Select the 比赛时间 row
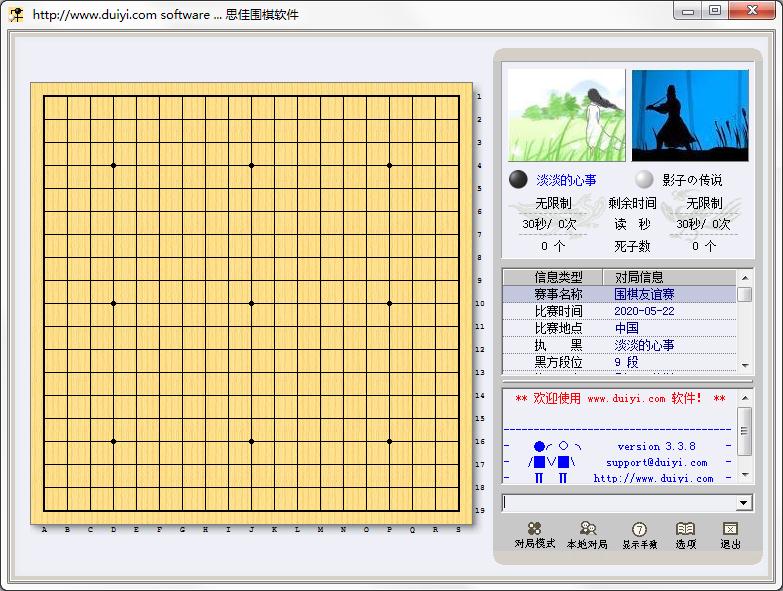The height and width of the screenshot is (591, 783). click(558, 311)
